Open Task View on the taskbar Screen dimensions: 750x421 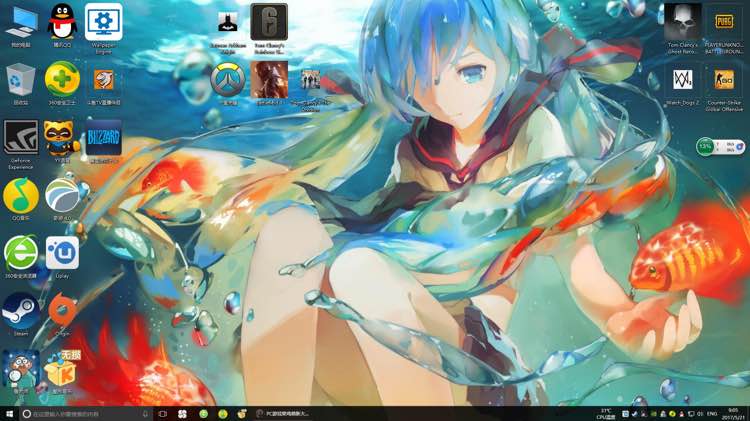point(163,414)
